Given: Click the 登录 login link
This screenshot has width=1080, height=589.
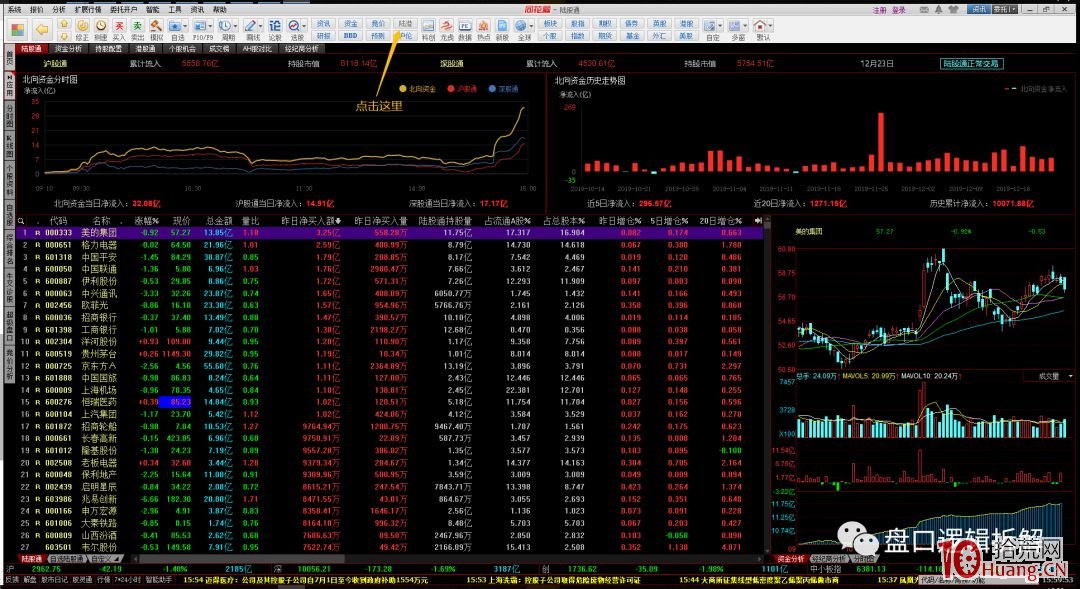Looking at the screenshot, I should [899, 10].
